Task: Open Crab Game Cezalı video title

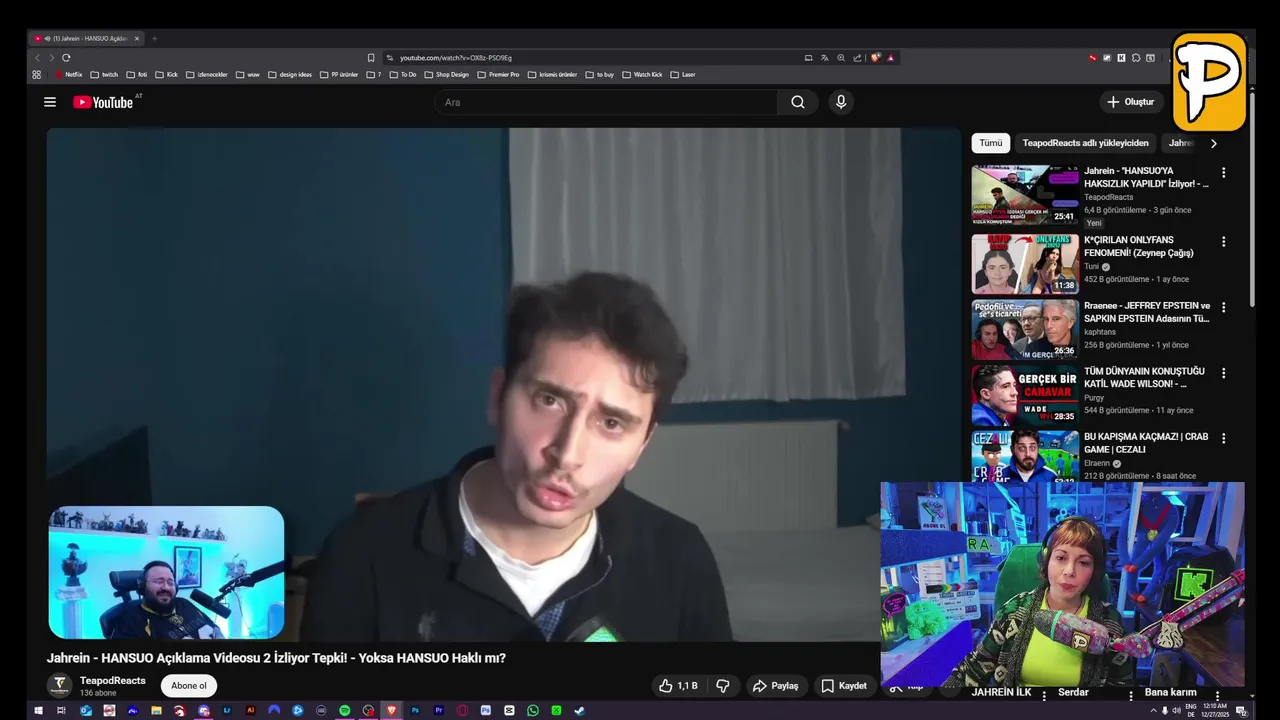Action: click(x=1146, y=443)
